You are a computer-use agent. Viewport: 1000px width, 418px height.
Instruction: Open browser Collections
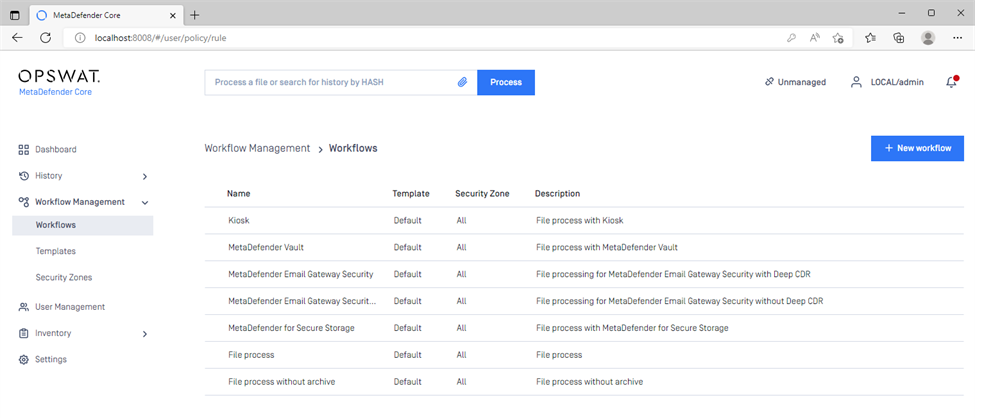pos(899,38)
